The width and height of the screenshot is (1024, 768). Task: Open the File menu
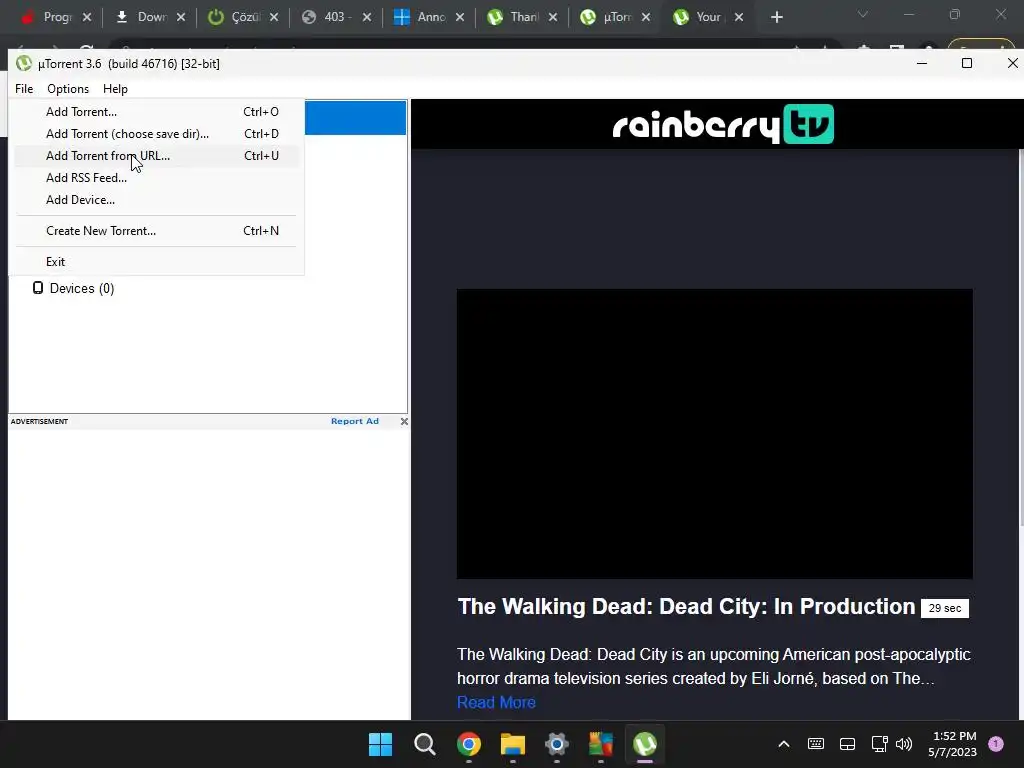[x=24, y=89]
